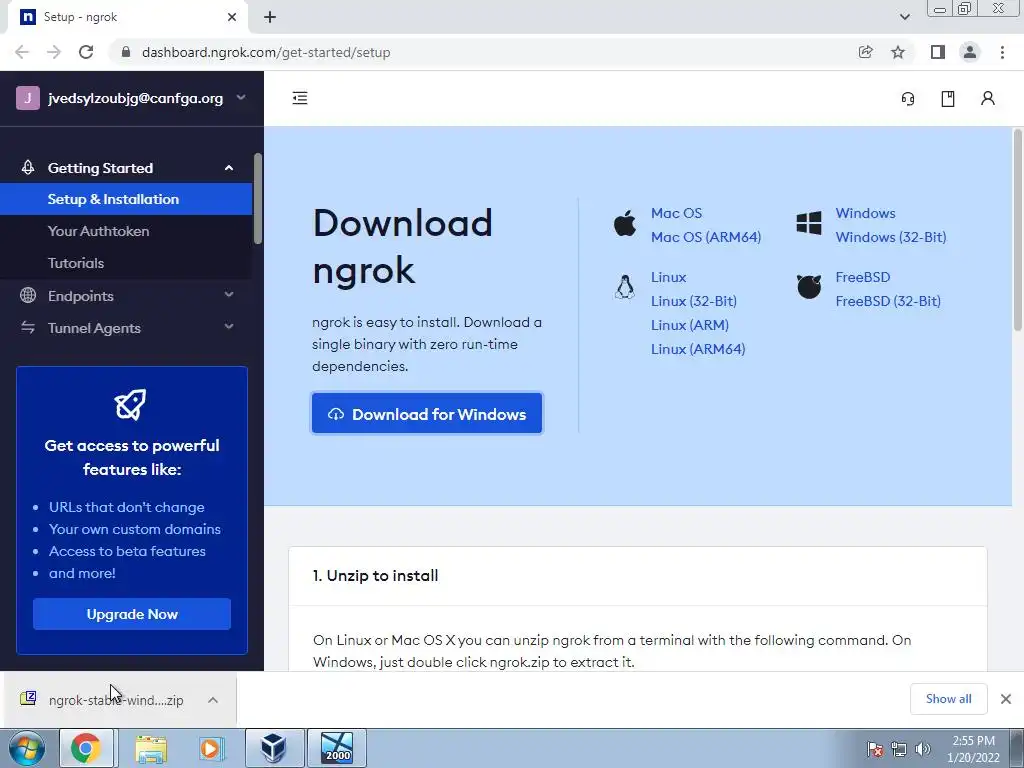
Task: Open the Chrome profile avatar
Action: [x=970, y=52]
